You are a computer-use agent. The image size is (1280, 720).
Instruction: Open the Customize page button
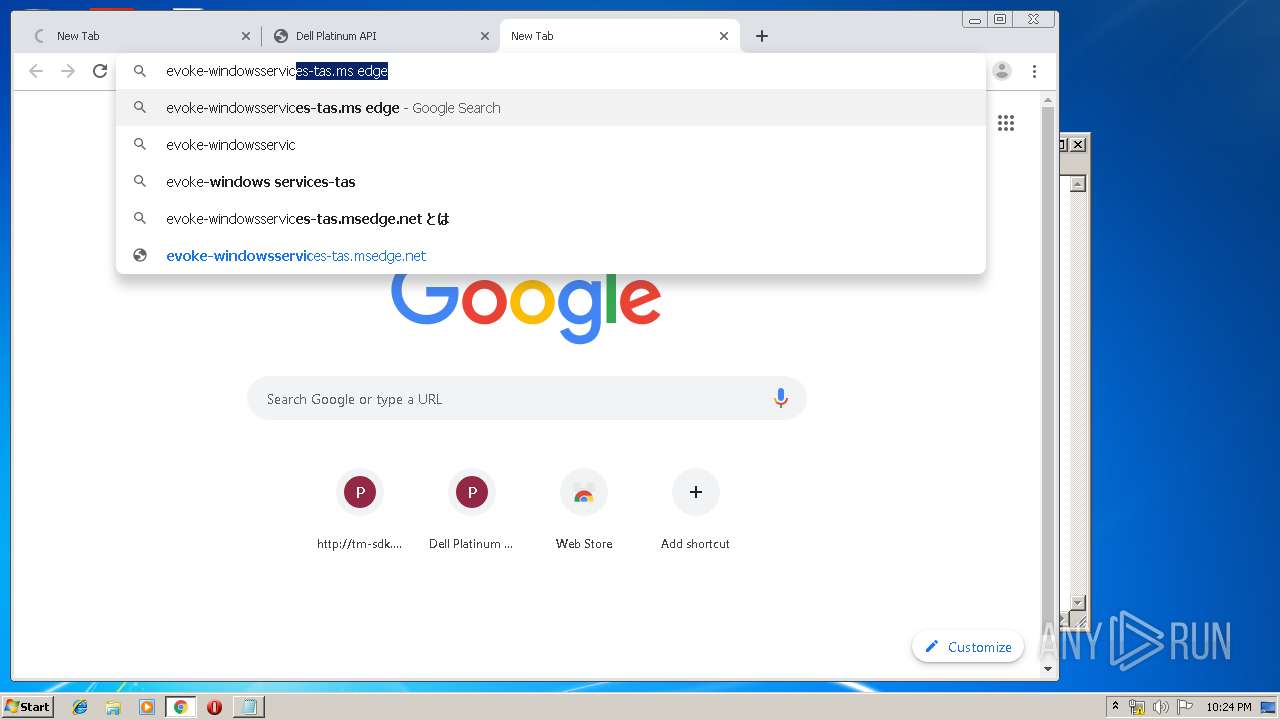click(968, 647)
